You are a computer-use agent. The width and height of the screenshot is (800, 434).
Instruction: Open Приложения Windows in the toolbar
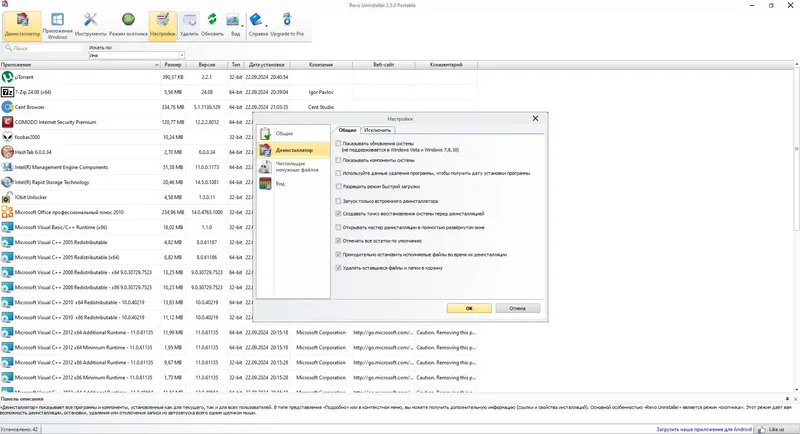[58, 25]
